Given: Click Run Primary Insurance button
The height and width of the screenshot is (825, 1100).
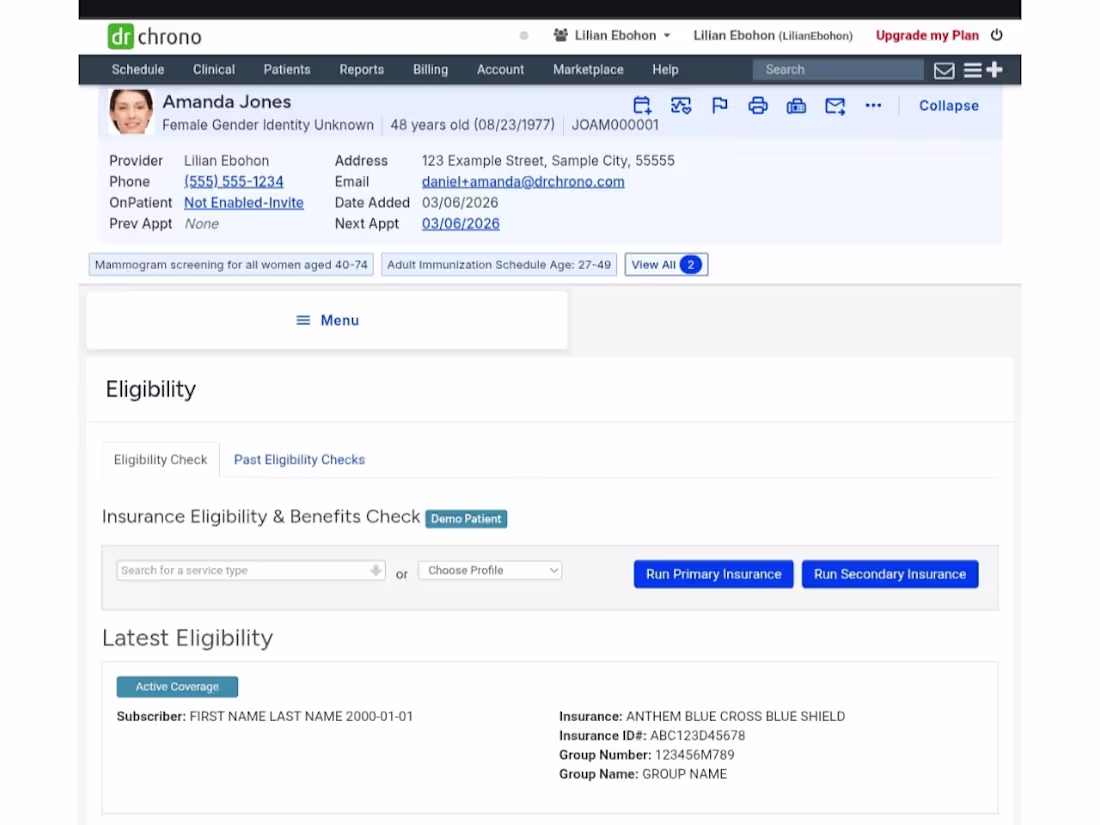Looking at the screenshot, I should tap(713, 573).
